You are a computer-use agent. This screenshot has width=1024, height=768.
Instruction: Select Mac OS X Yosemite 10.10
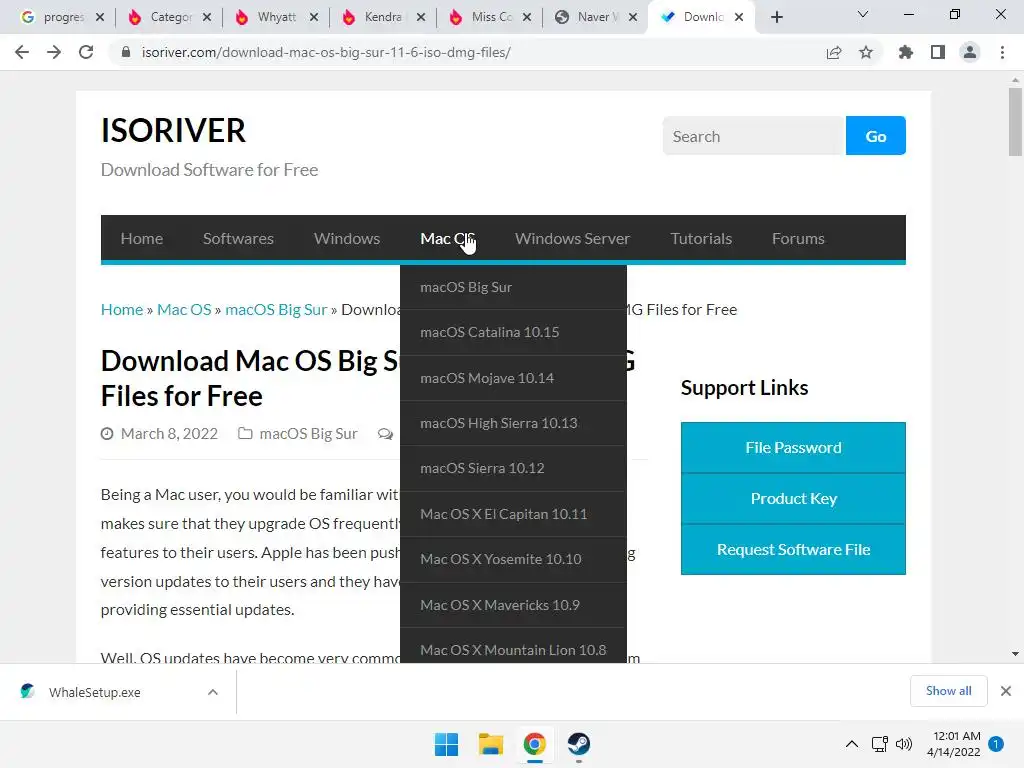coord(513,559)
